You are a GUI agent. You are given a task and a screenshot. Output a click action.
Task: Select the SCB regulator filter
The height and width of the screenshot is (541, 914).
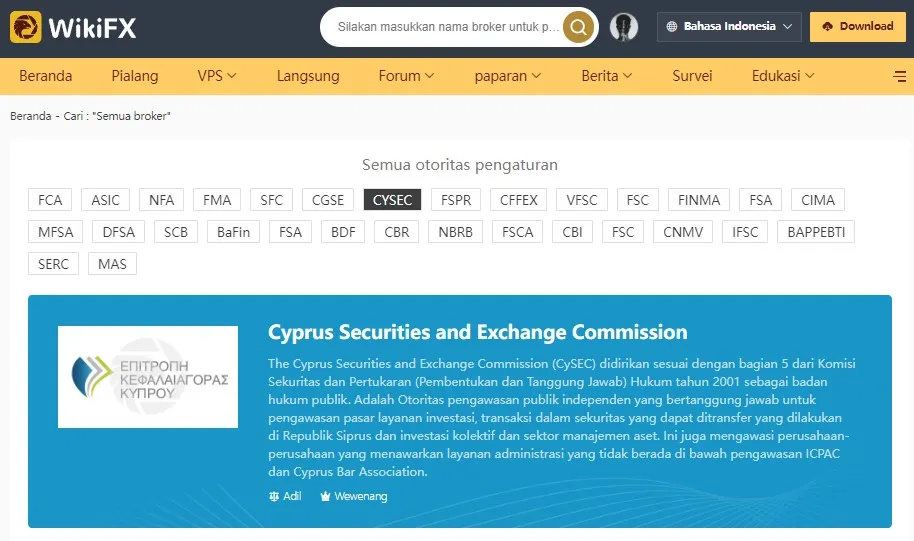[x=175, y=232]
